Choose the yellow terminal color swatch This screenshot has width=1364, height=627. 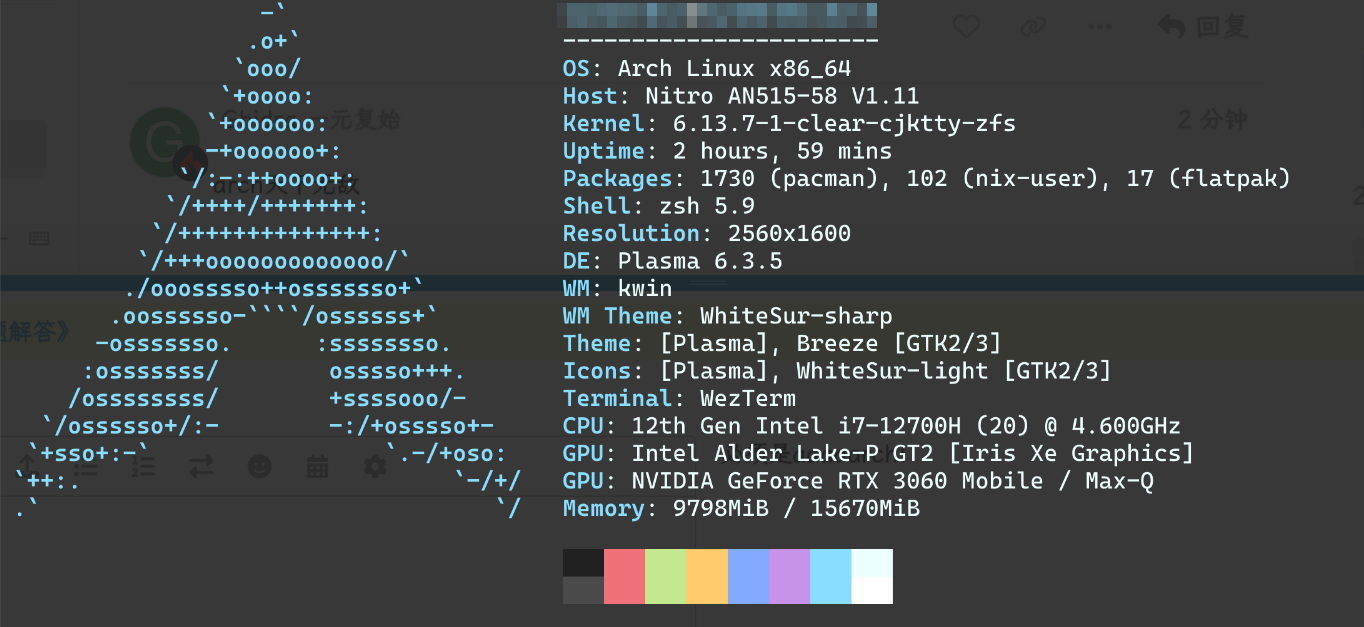707,576
